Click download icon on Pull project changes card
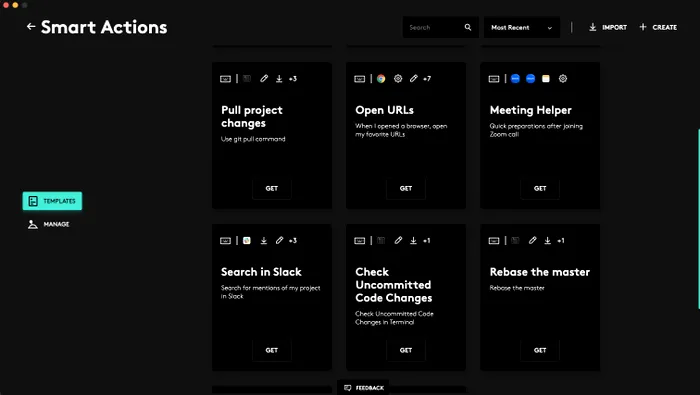This screenshot has width=700, height=395. pyautogui.click(x=279, y=79)
